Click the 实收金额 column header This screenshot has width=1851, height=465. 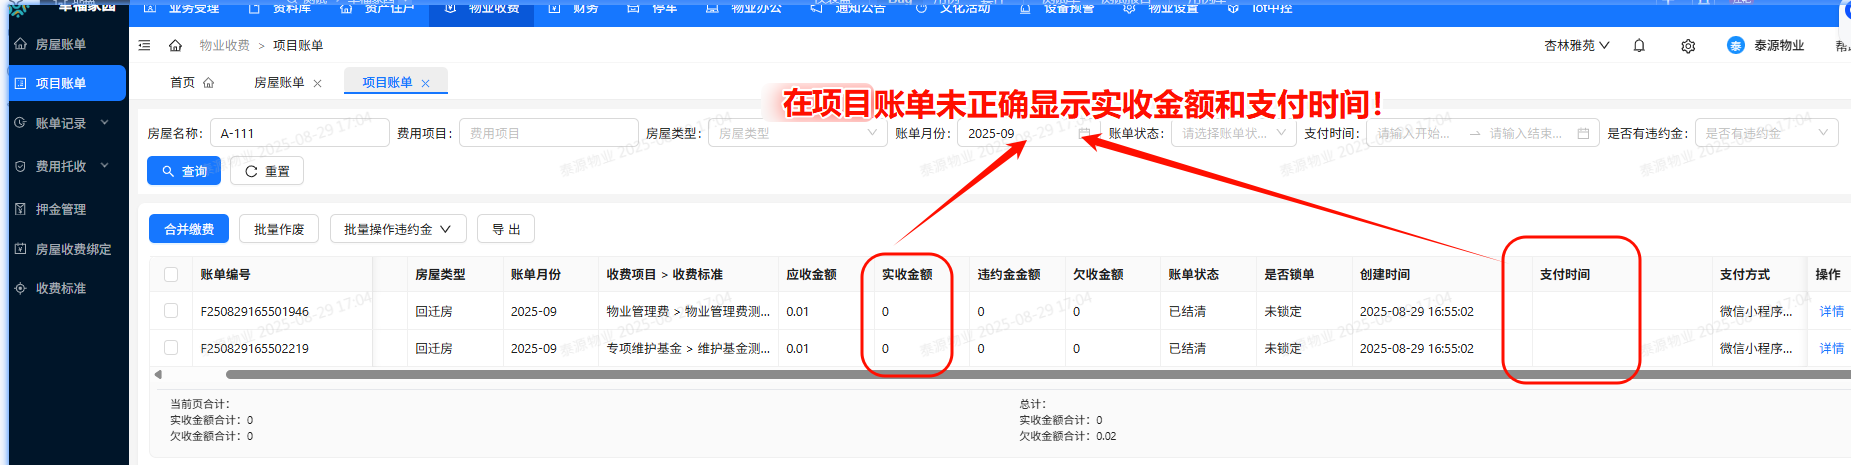(x=906, y=274)
